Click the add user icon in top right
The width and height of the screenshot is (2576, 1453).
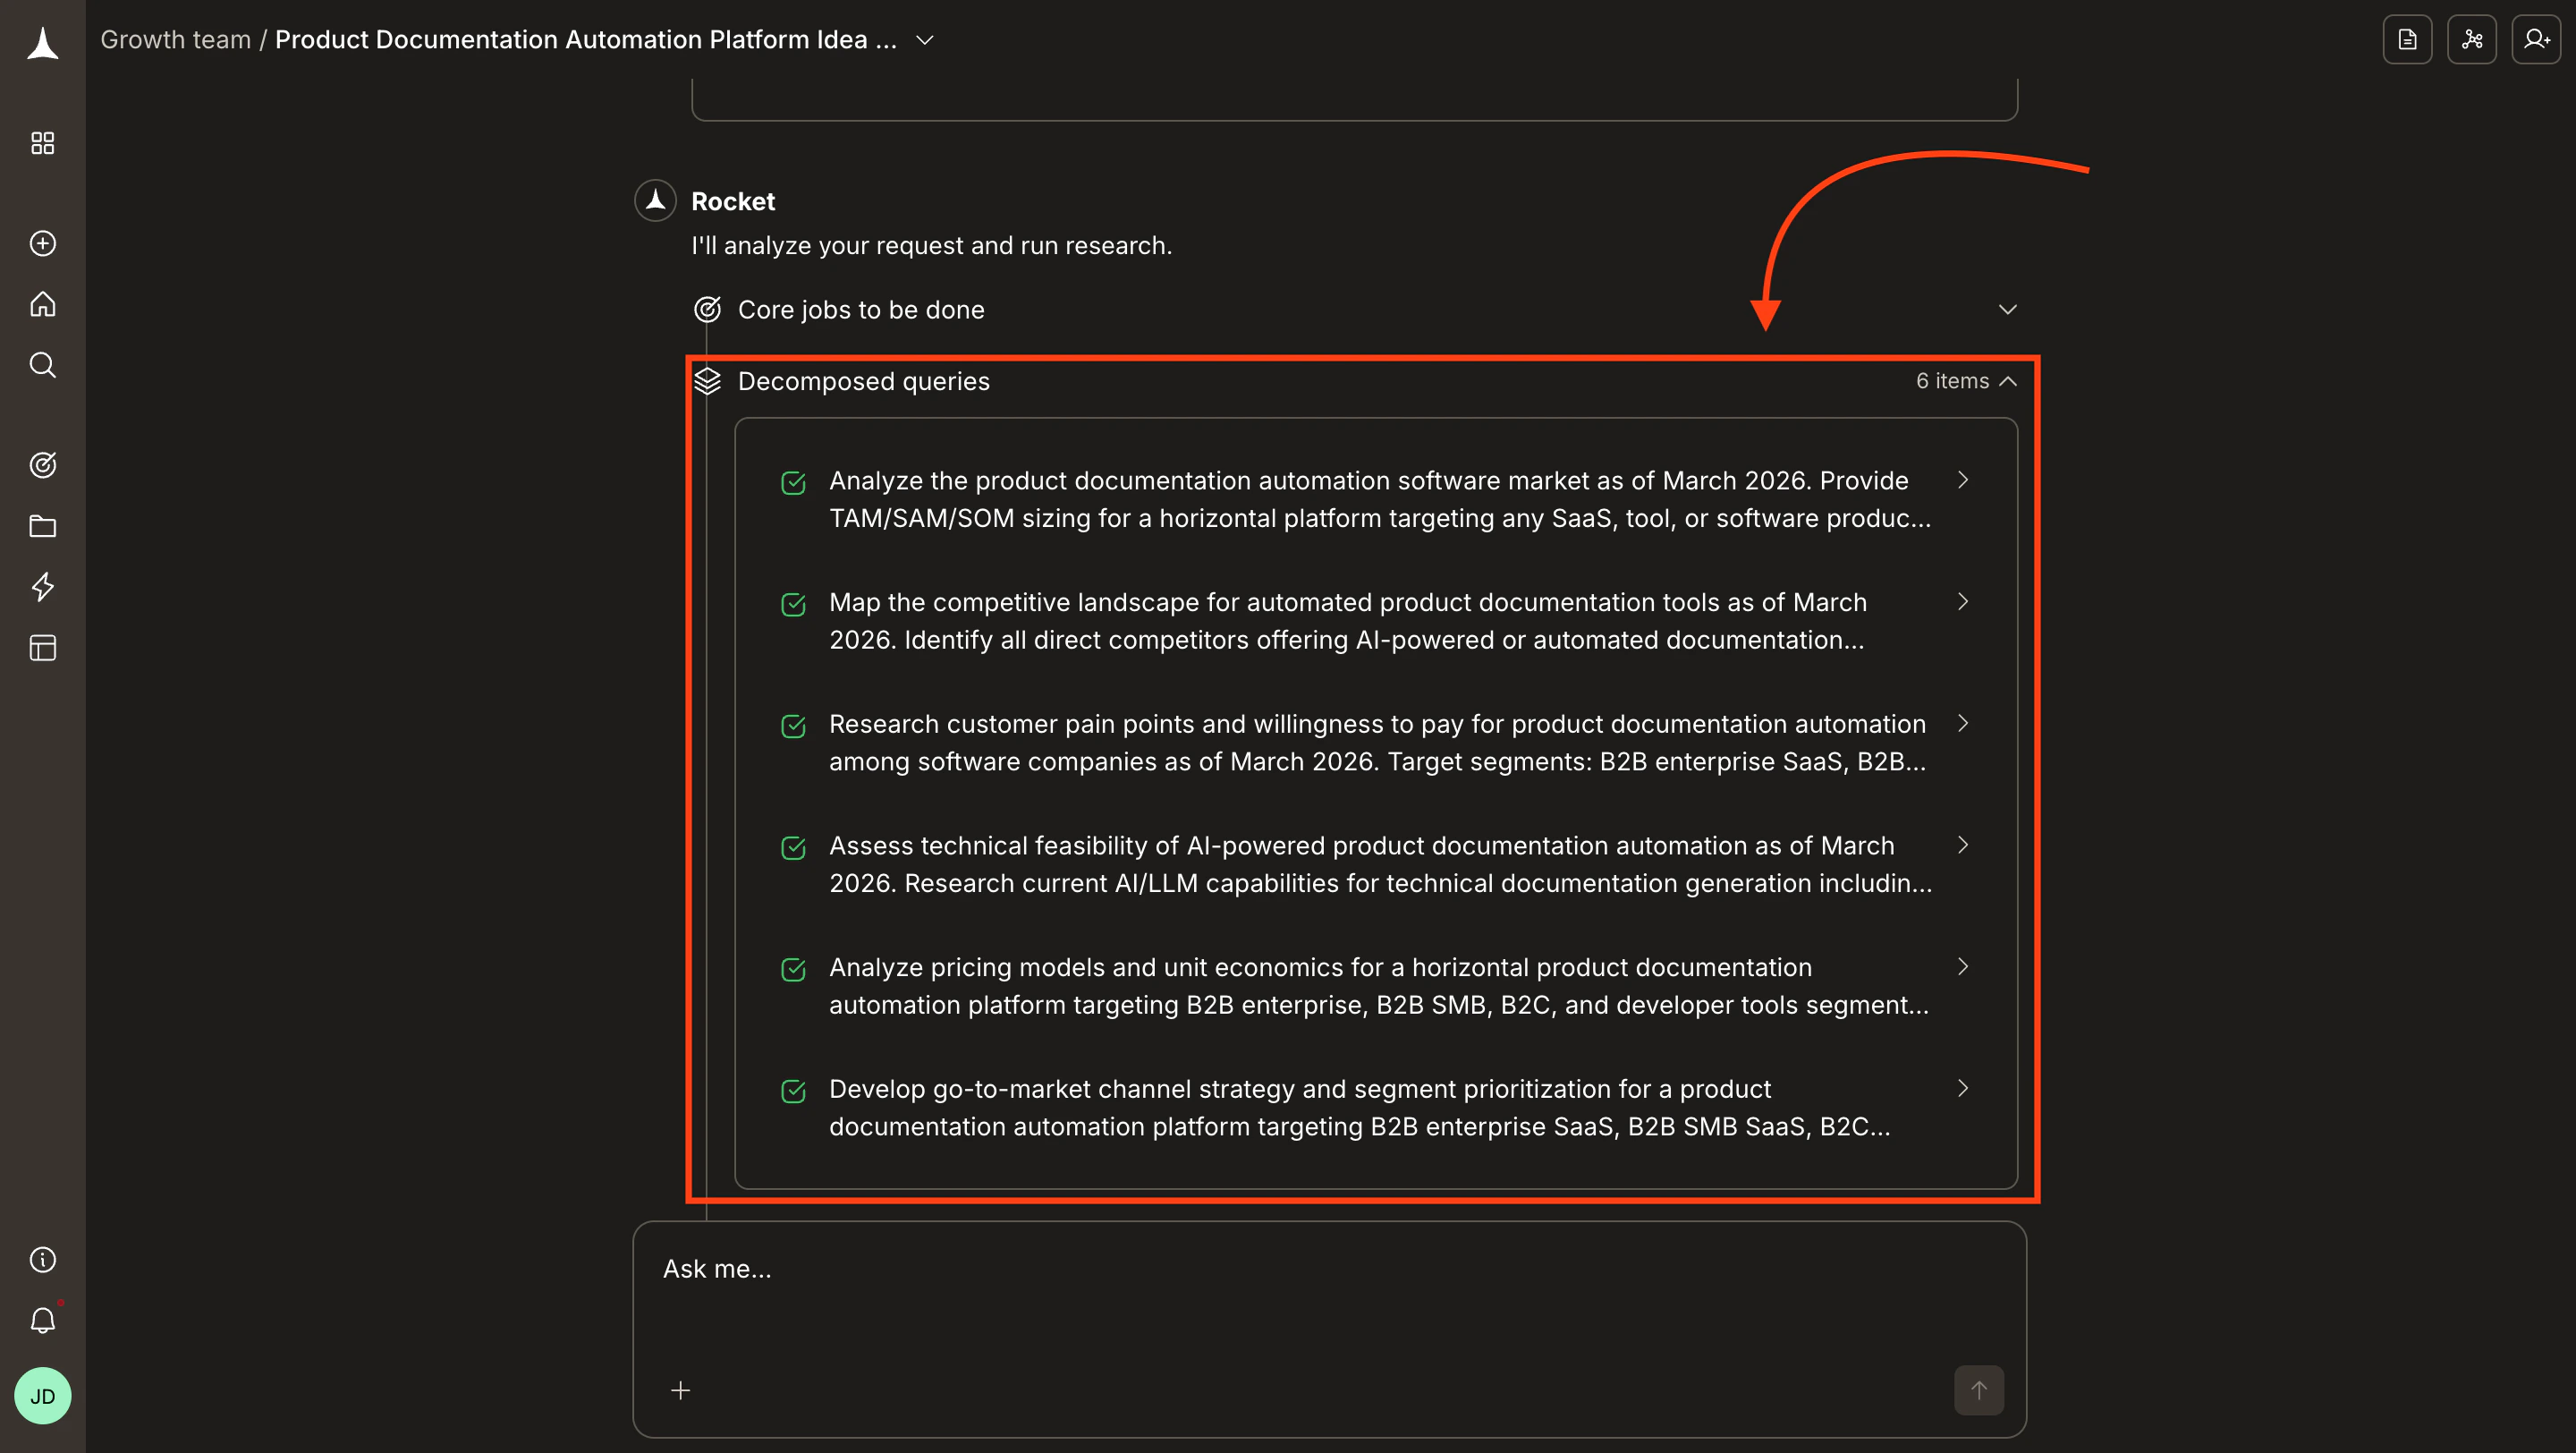2536,40
